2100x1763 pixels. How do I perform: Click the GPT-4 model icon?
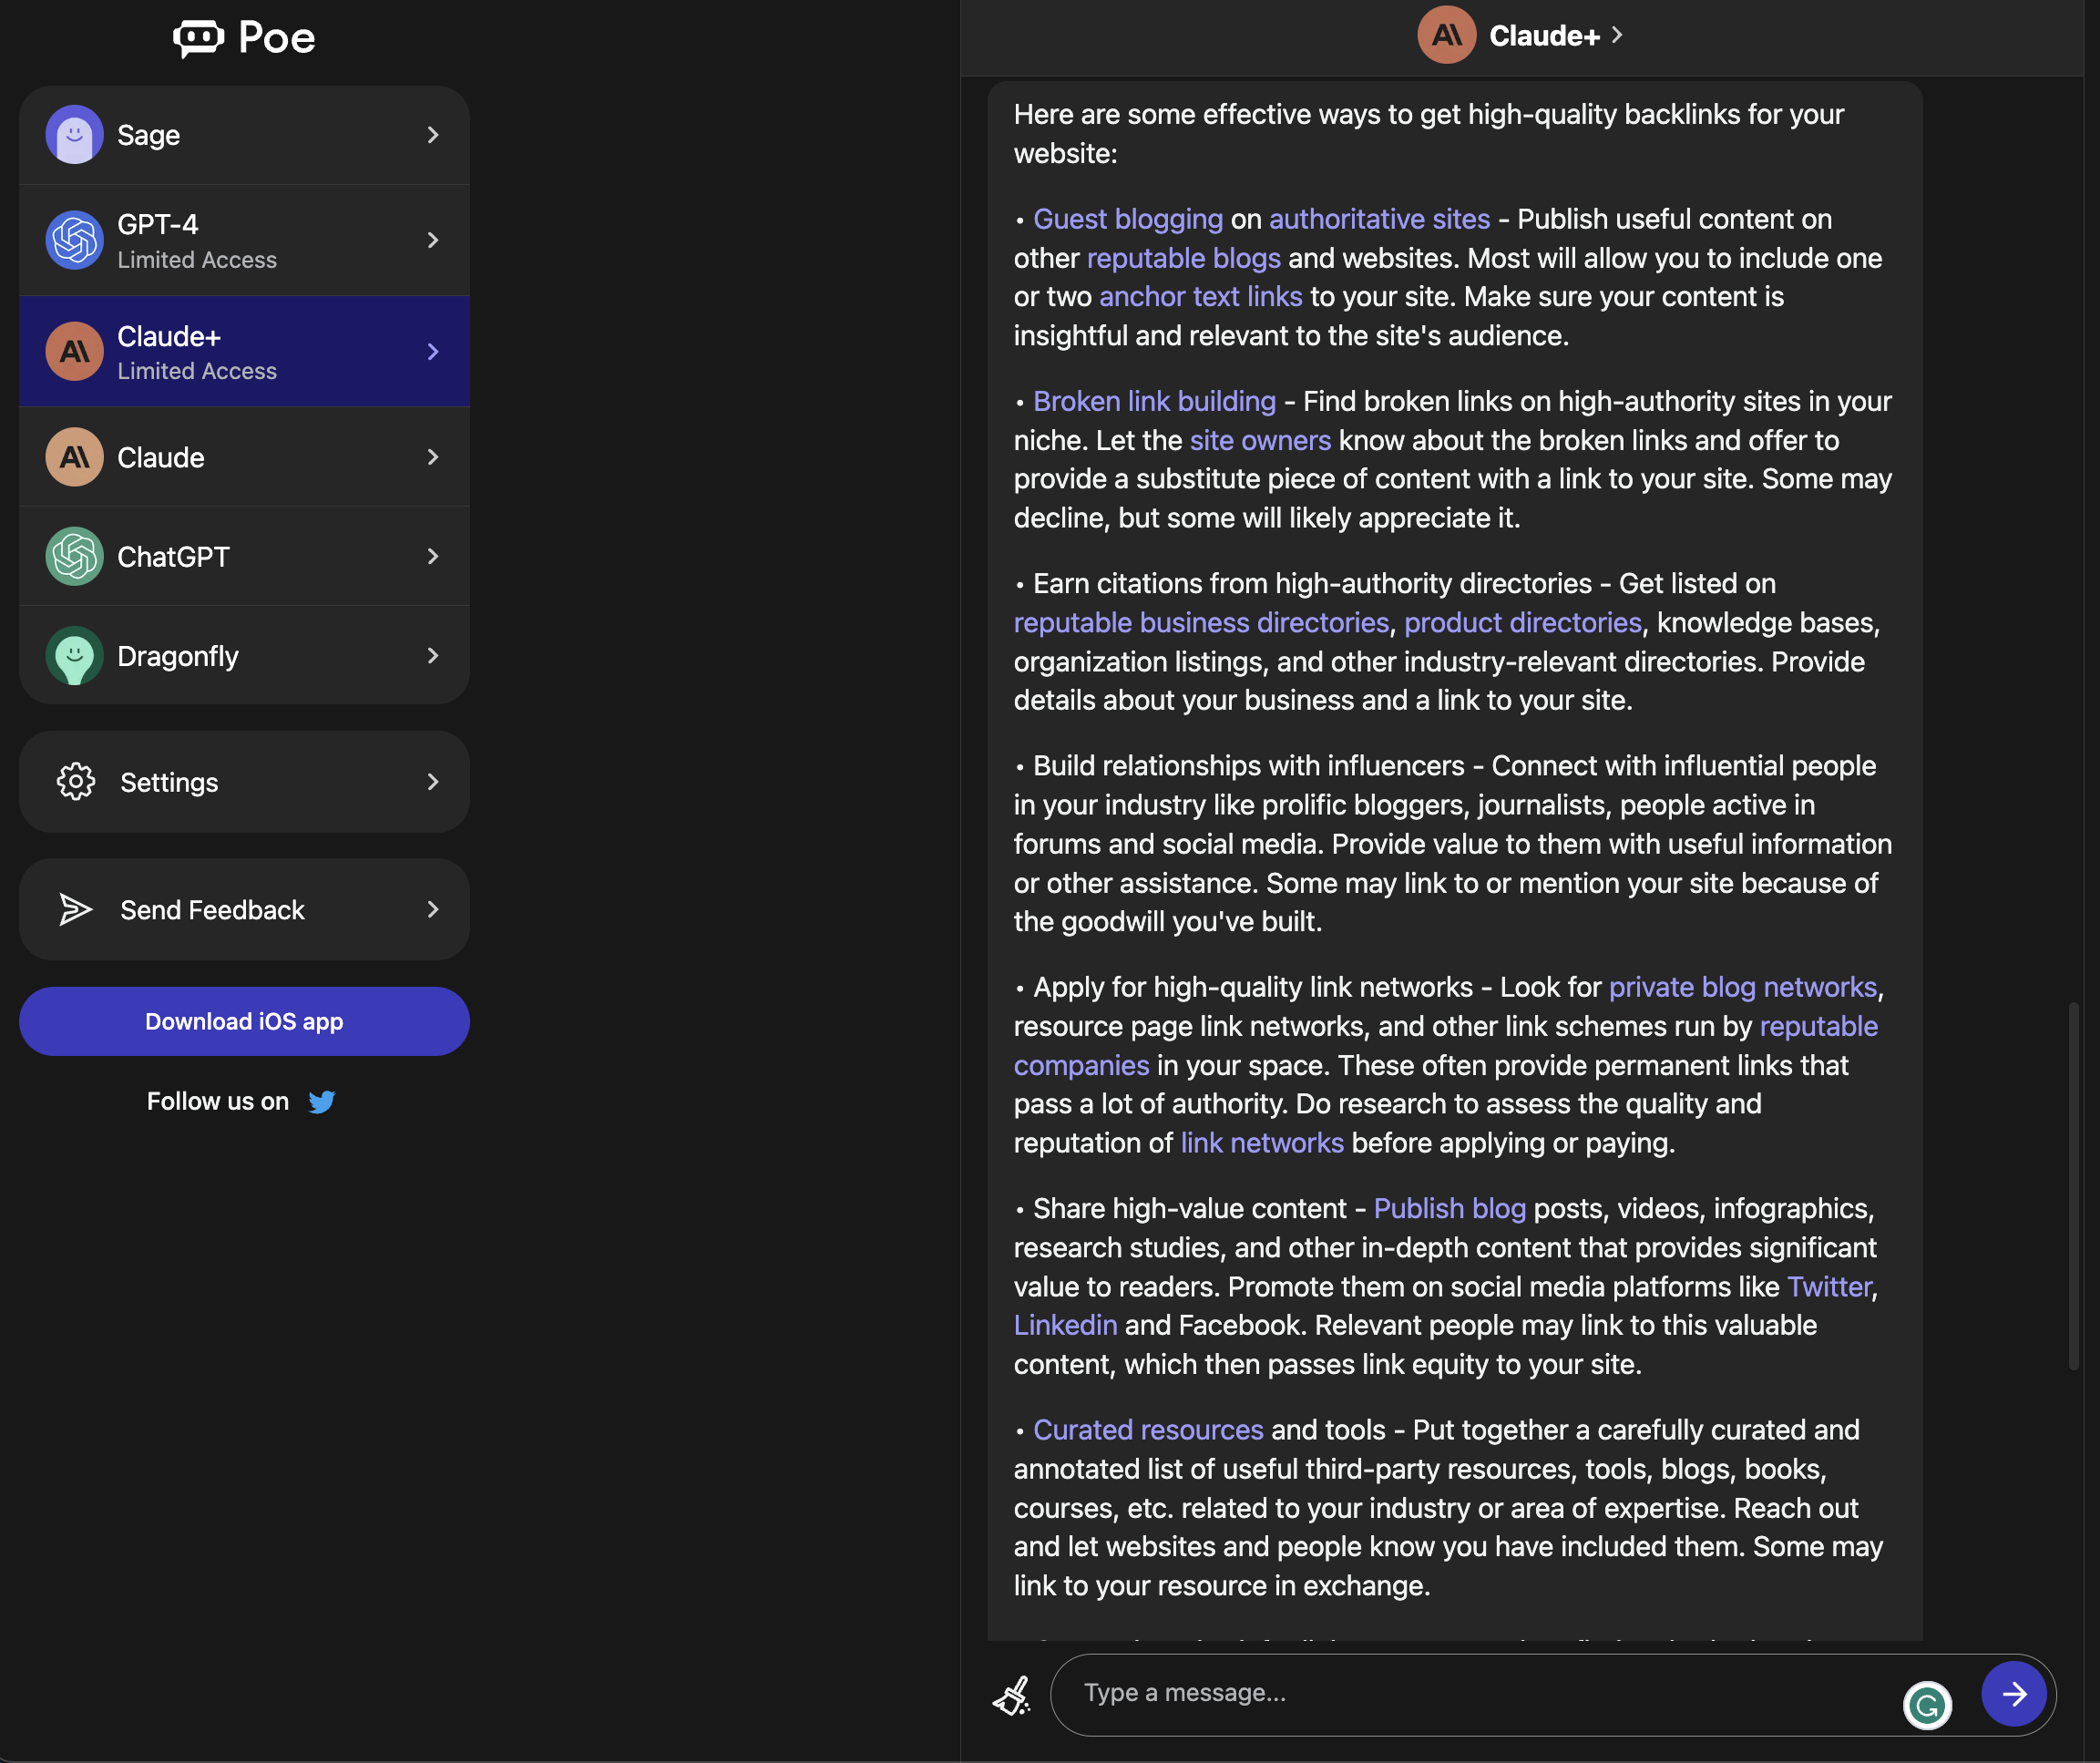point(74,236)
